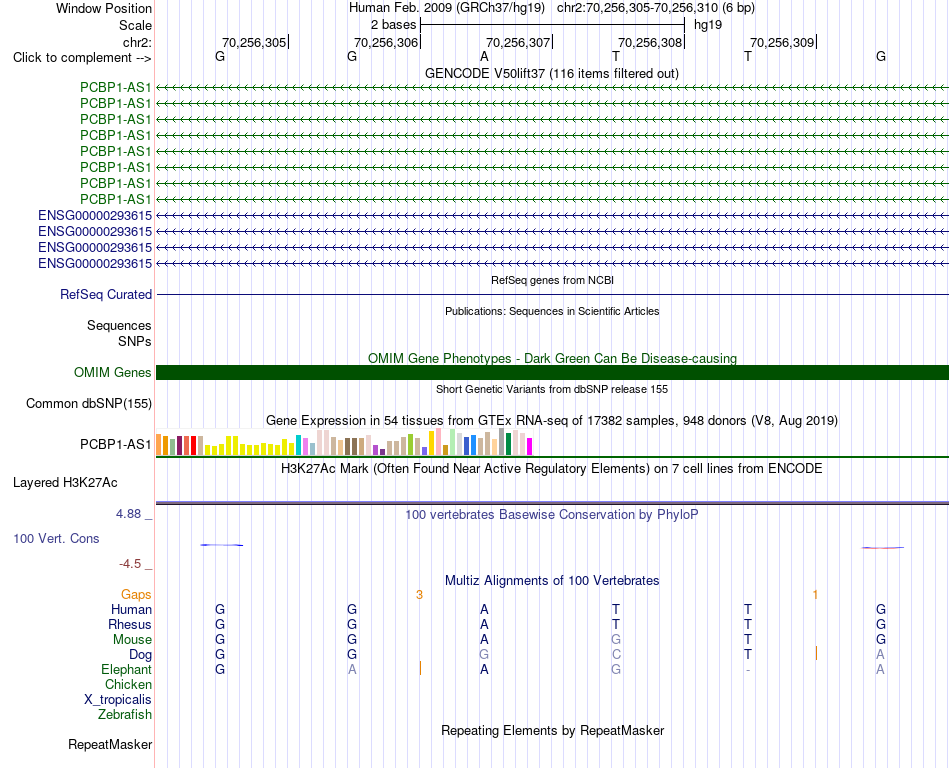The height and width of the screenshot is (768, 950).
Task: Click the 70,256,305 coordinate on the ruler
Action: 254,42
